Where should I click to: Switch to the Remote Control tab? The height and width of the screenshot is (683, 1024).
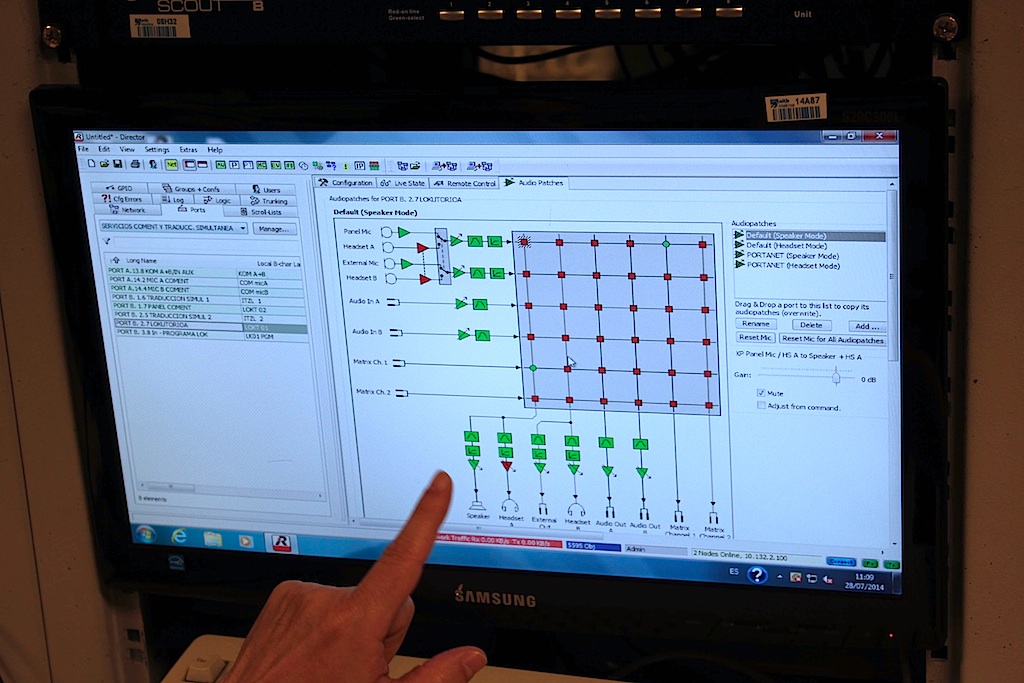465,183
